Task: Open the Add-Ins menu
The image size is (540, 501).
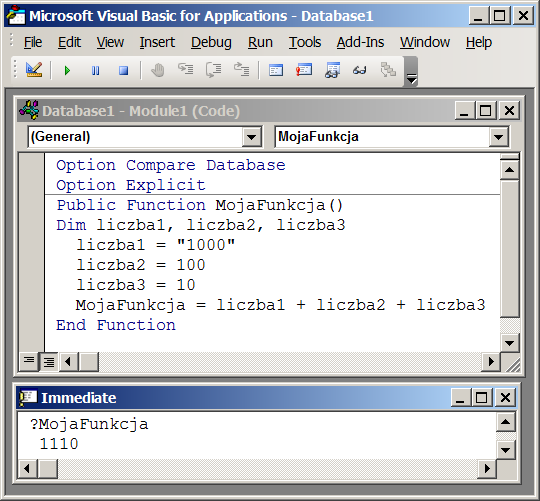Action: pyautogui.click(x=360, y=42)
